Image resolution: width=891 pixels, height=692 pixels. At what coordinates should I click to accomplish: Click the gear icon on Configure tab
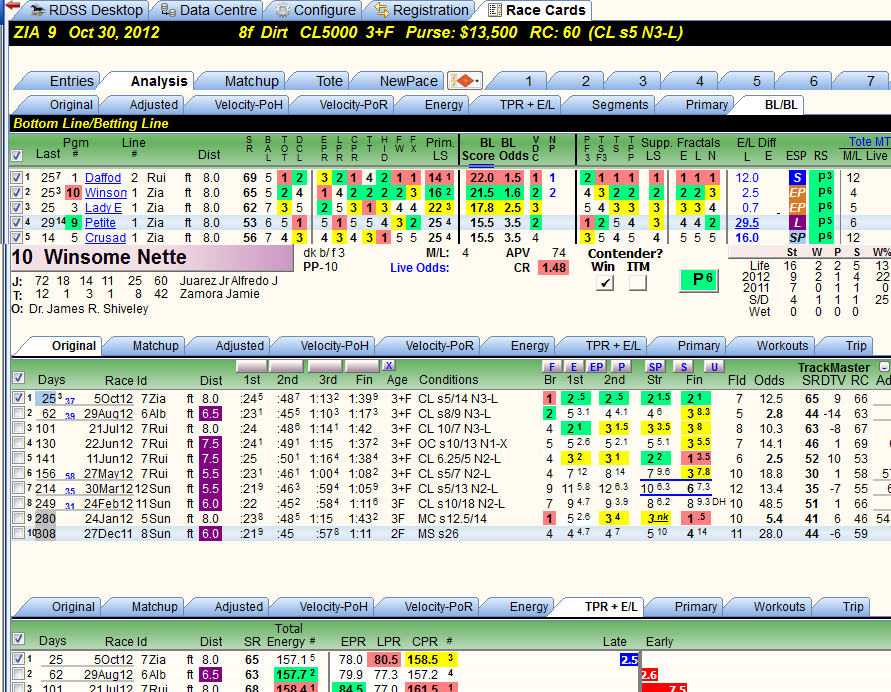tap(282, 10)
